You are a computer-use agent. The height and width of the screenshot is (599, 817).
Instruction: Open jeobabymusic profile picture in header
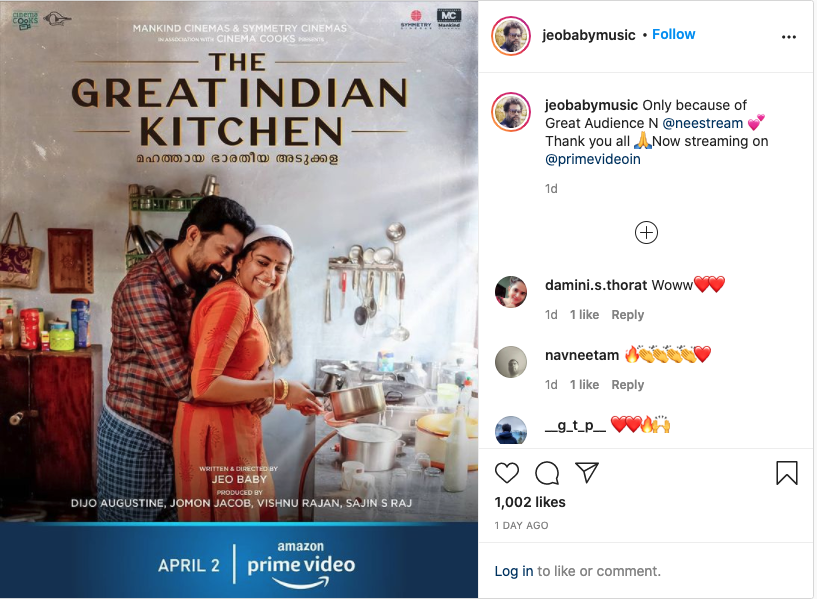click(511, 36)
